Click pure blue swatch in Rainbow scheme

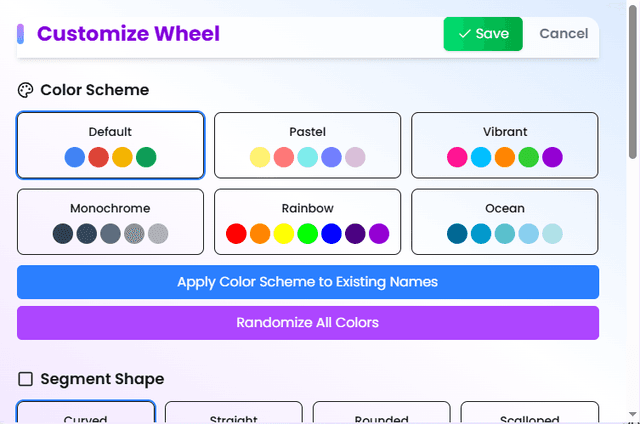pyautogui.click(x=331, y=233)
